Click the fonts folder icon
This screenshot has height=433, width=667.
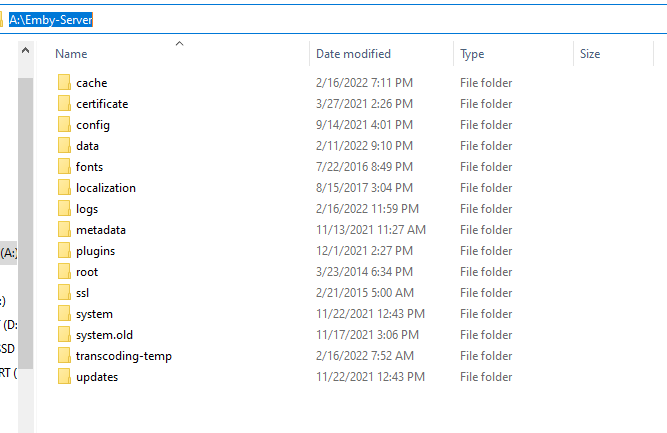point(64,166)
